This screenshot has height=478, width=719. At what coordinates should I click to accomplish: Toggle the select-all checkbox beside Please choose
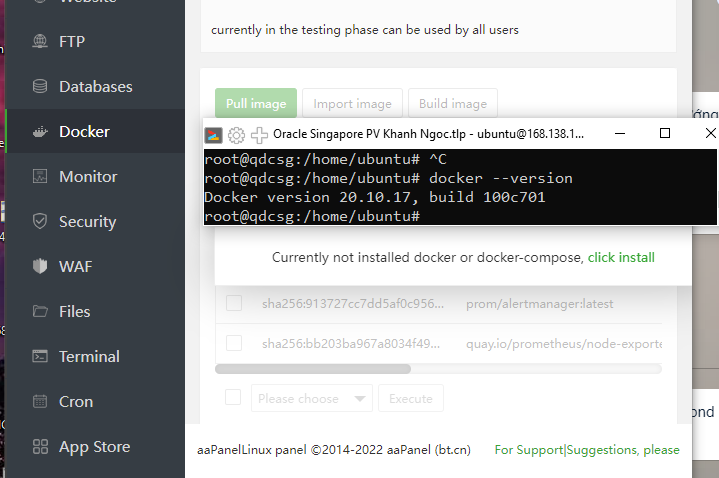pyautogui.click(x=234, y=398)
